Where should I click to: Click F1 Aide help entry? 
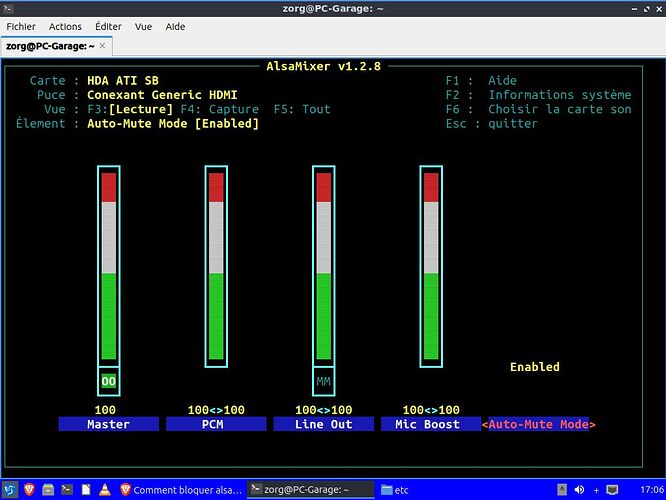pyautogui.click(x=481, y=80)
